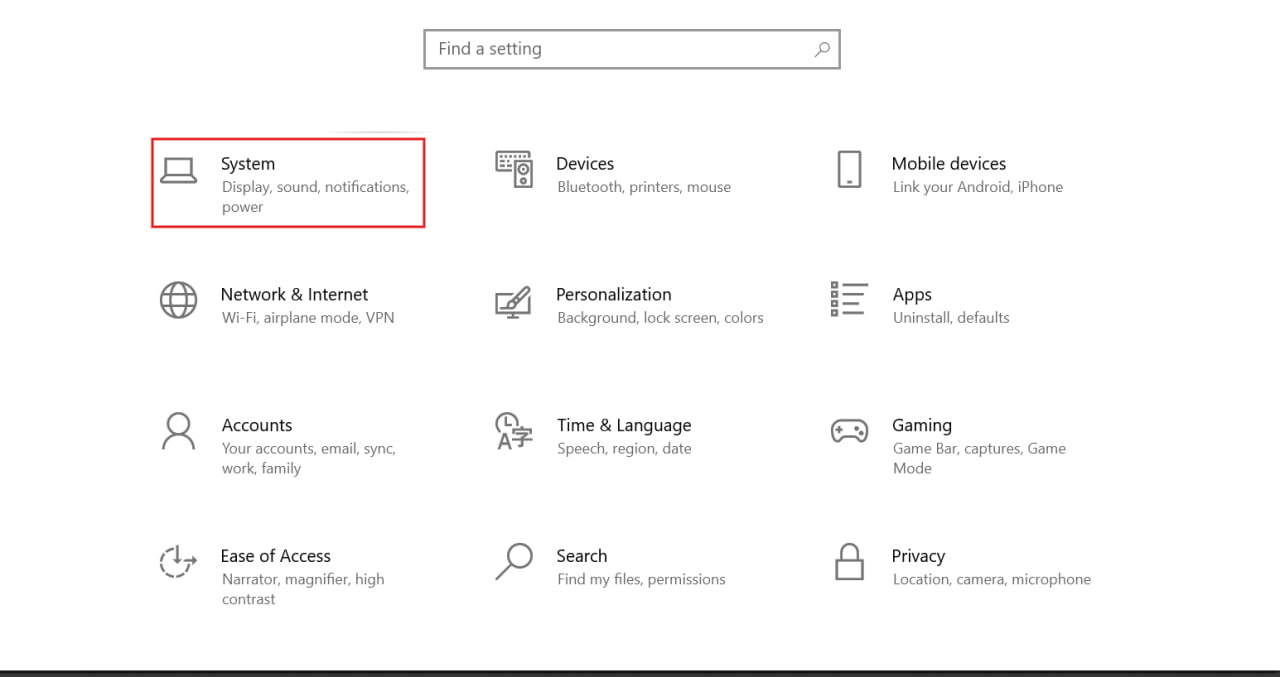Click the globe icon for Network & Internet

(x=179, y=300)
